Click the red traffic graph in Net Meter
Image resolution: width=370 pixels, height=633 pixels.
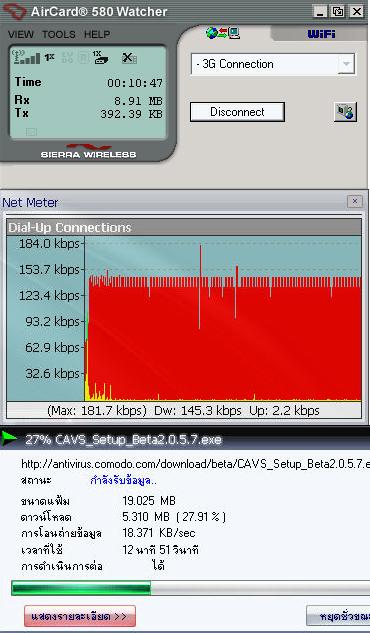224,339
